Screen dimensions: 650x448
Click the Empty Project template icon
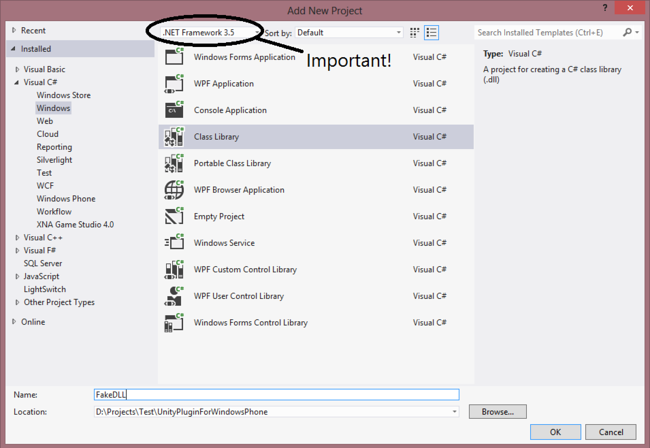(174, 216)
